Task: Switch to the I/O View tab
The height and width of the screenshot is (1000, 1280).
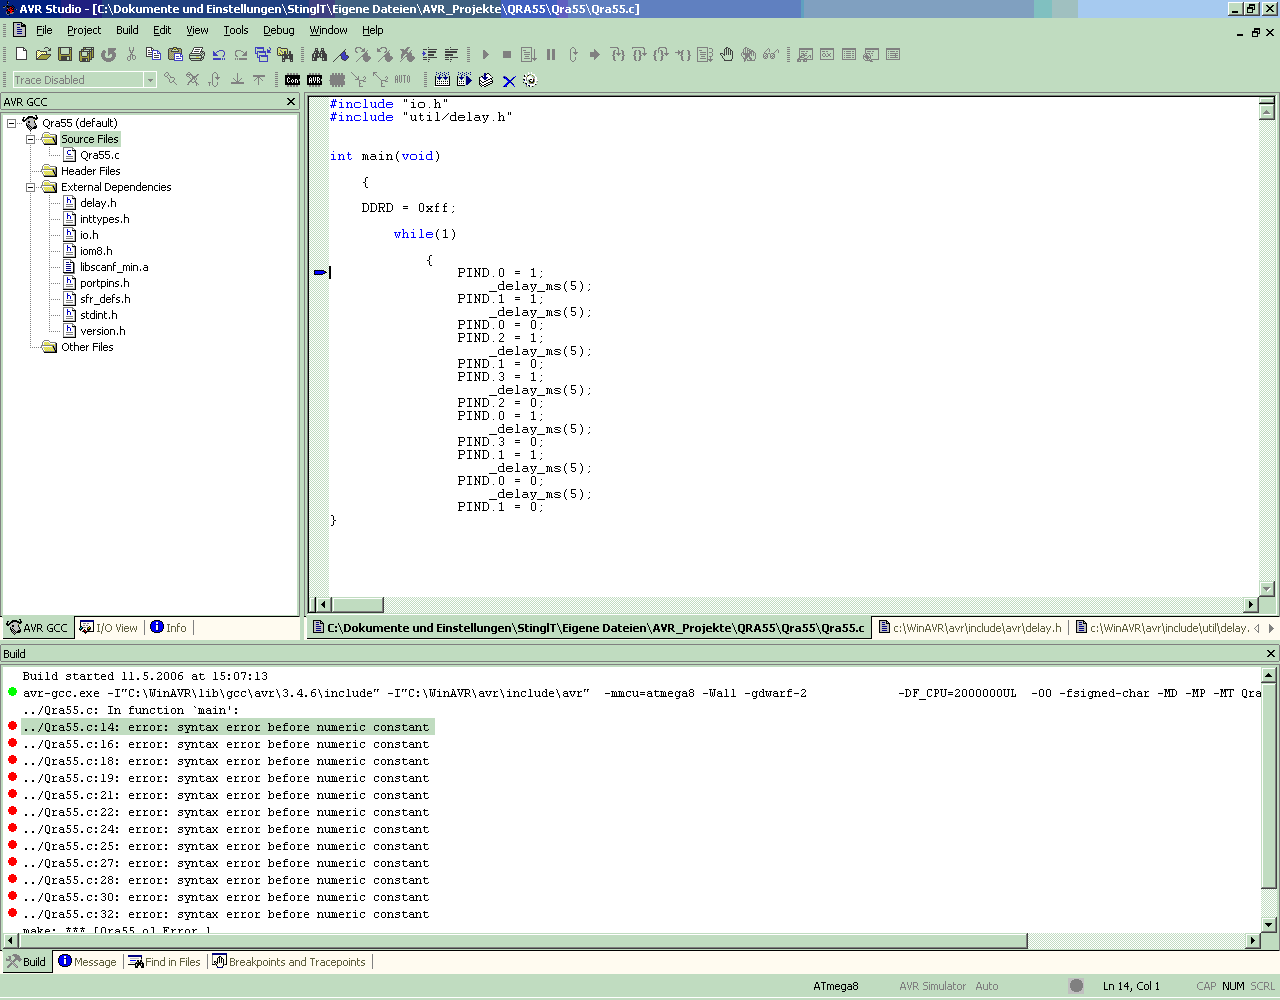Action: pos(108,628)
